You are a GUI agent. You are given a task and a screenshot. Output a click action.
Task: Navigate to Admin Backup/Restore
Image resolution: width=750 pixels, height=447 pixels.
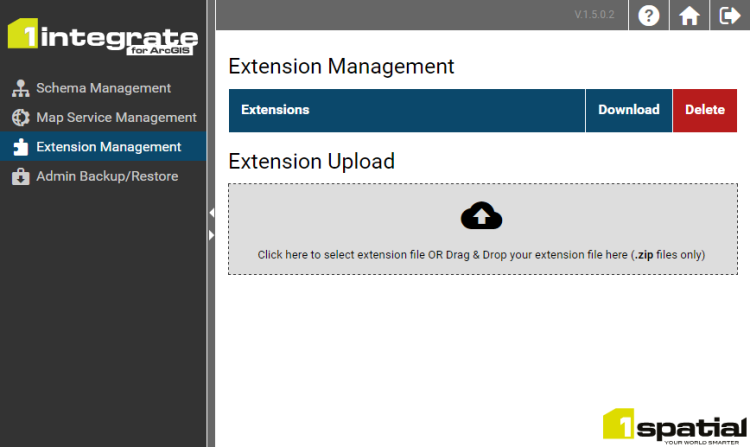(x=107, y=177)
